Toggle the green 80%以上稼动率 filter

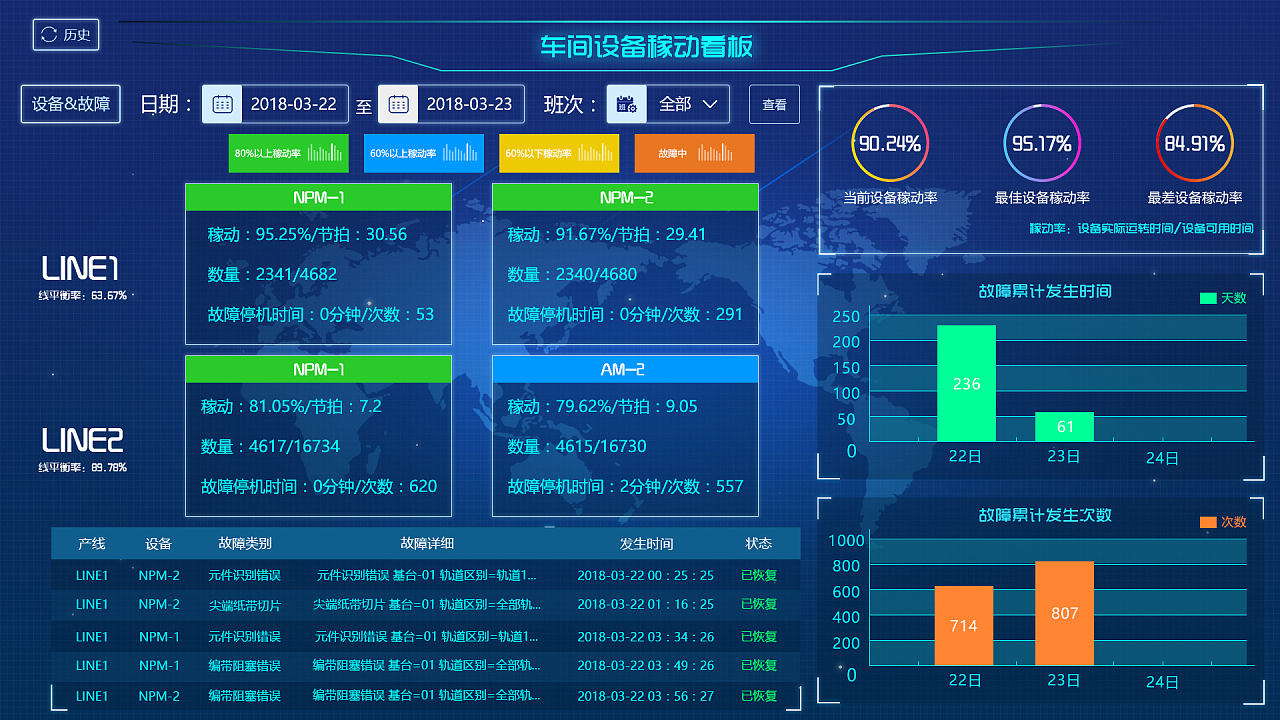tap(288, 153)
